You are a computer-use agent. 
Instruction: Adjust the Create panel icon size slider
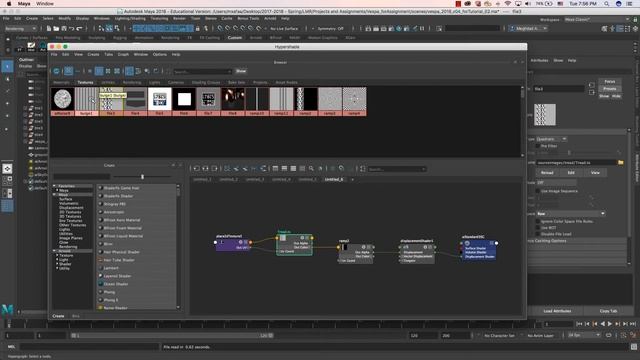[142, 177]
